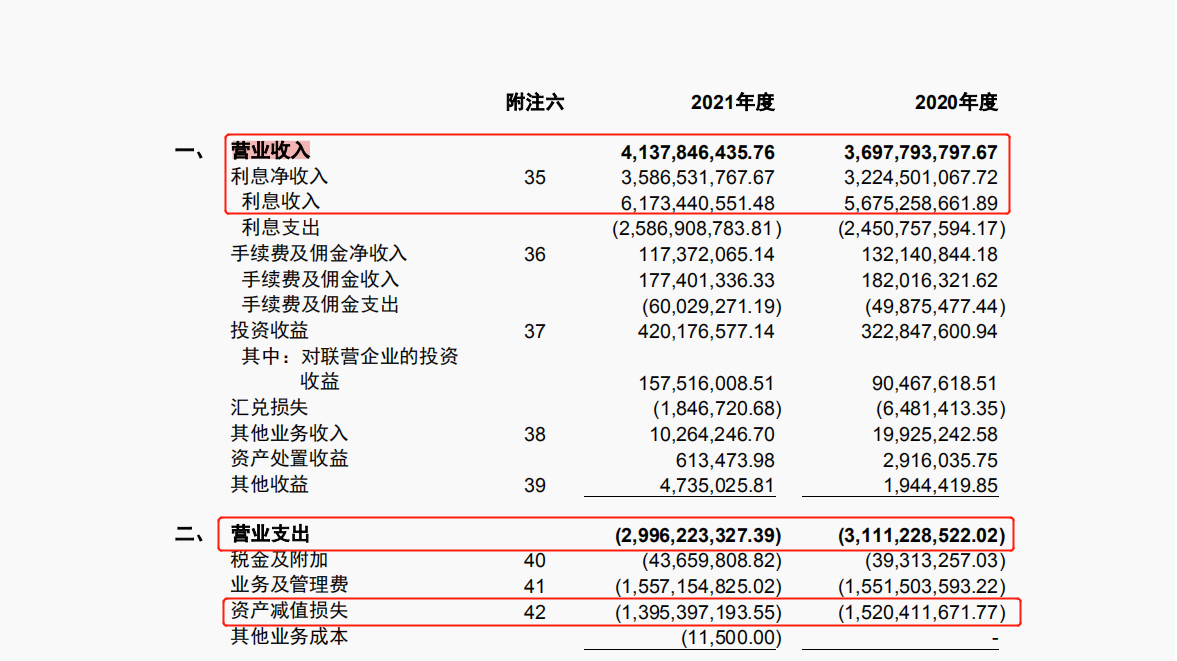
Task: Select 其中：对联营企业的投资 label
Action: tap(350, 356)
